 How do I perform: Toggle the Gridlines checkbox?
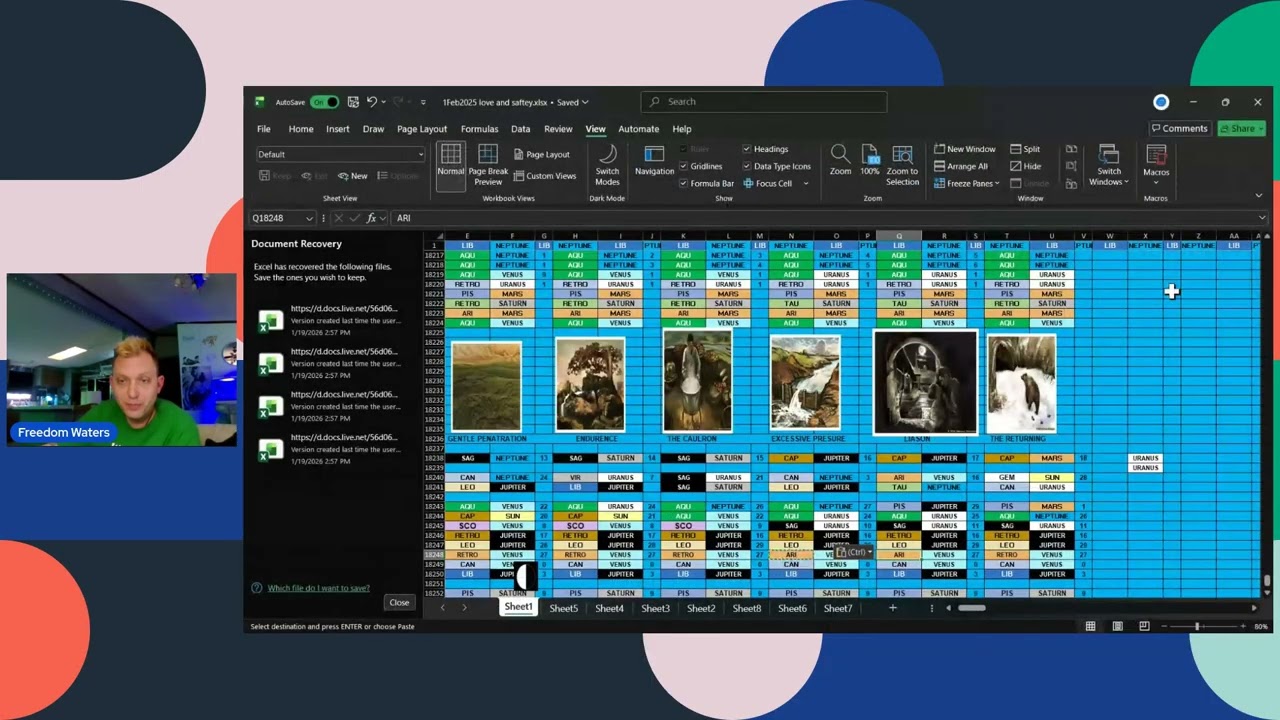pos(700,167)
